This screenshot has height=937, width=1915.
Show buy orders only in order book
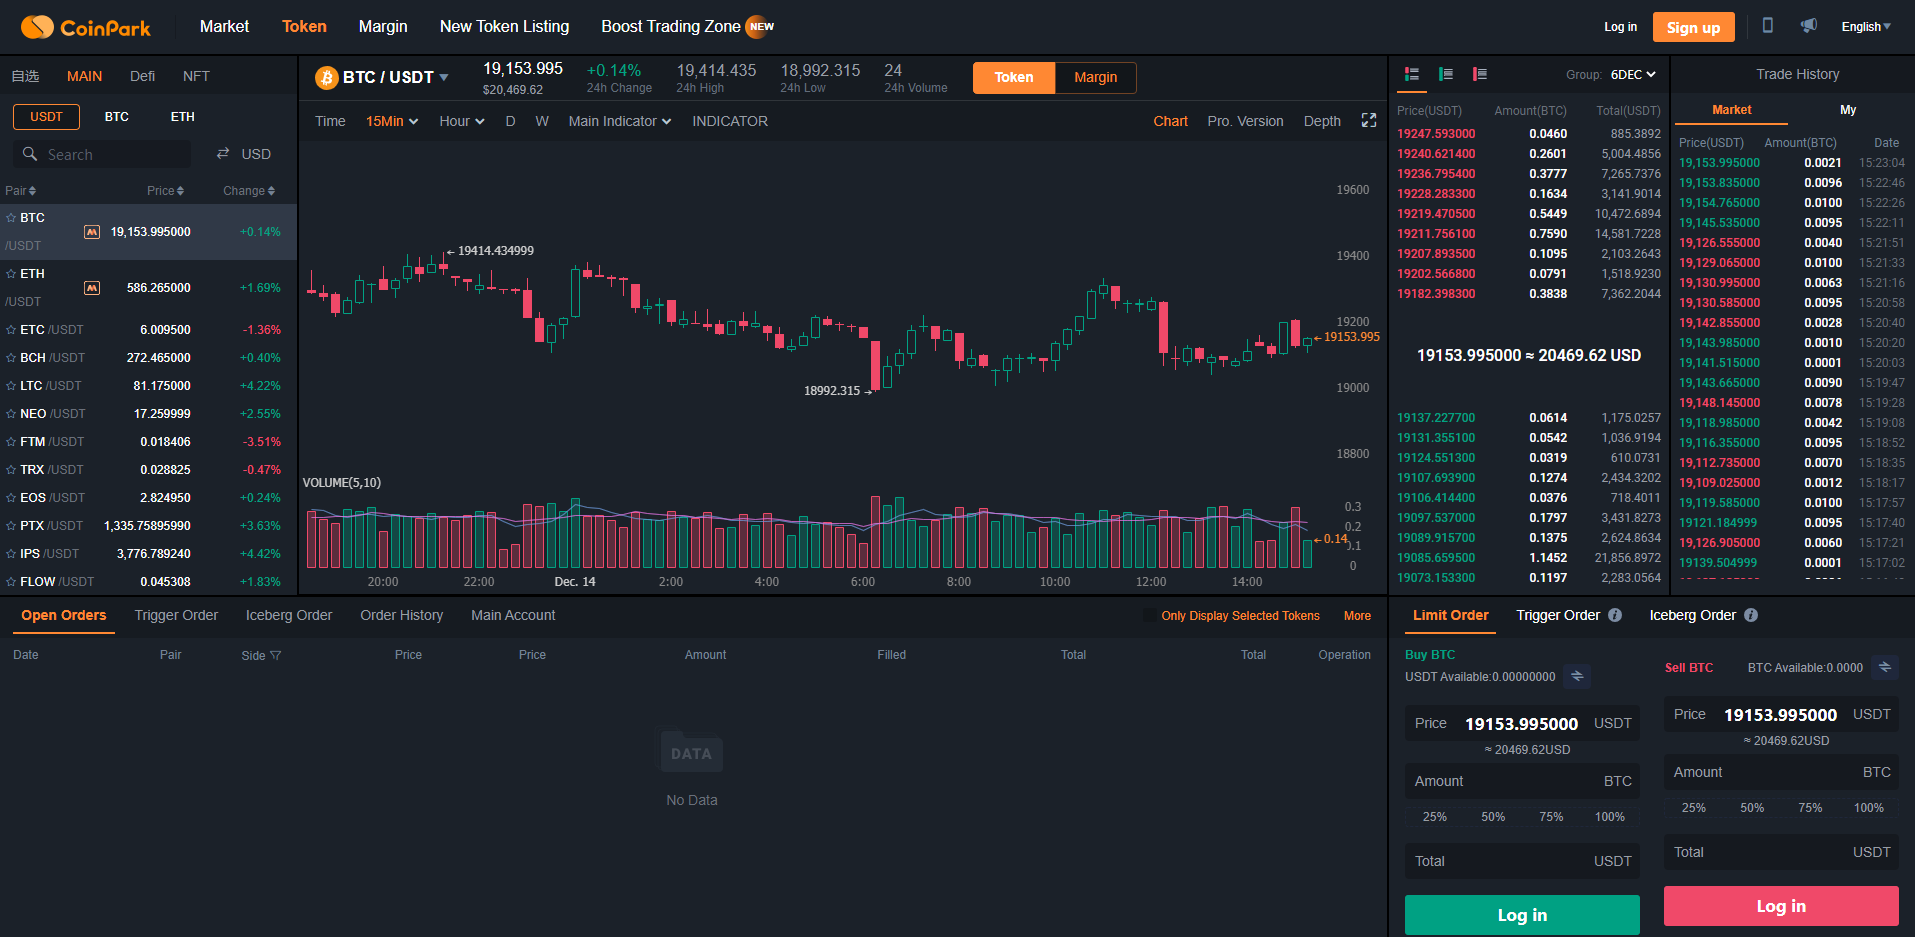1446,74
